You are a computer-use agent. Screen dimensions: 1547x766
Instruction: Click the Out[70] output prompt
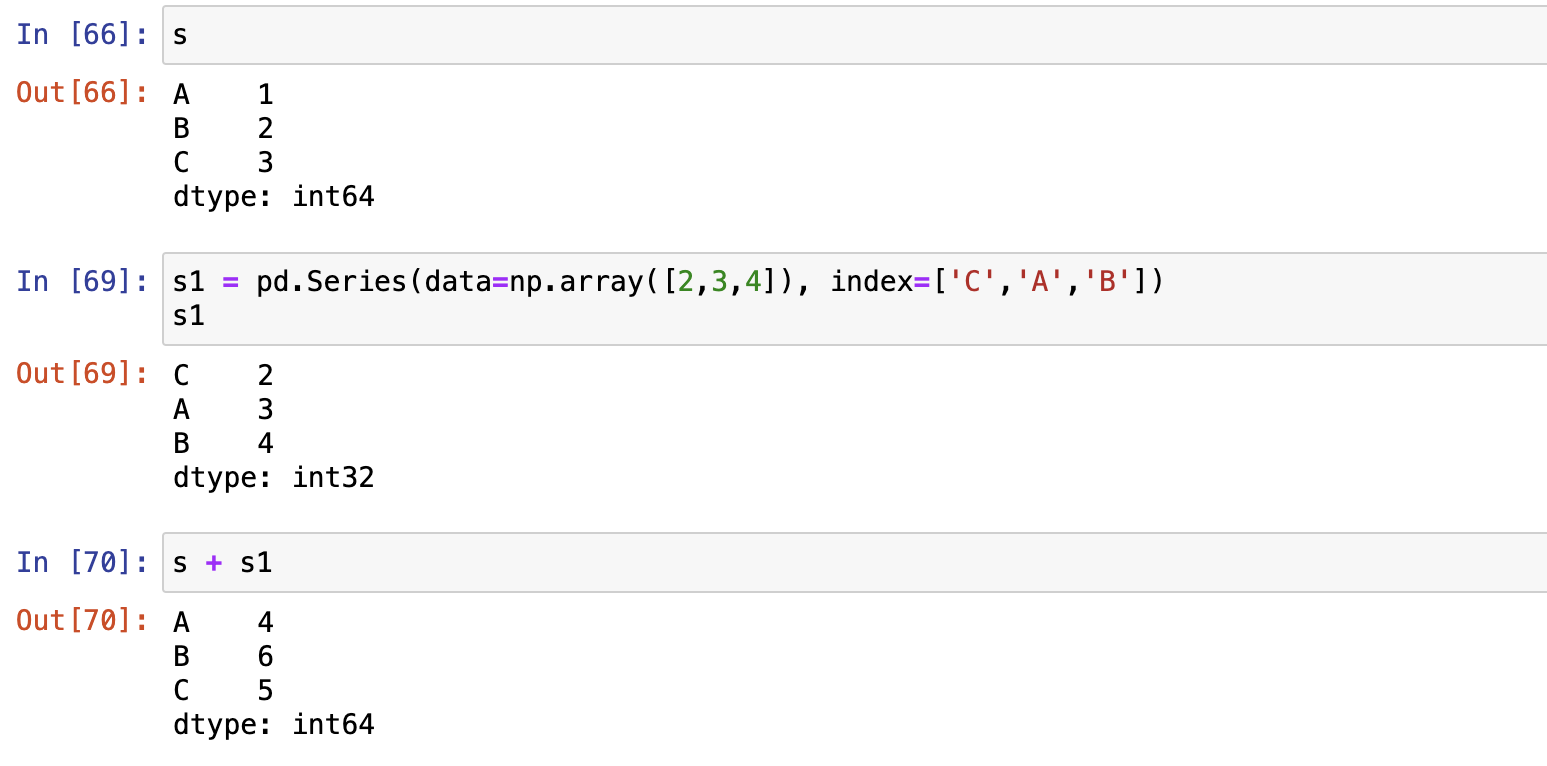(x=82, y=621)
